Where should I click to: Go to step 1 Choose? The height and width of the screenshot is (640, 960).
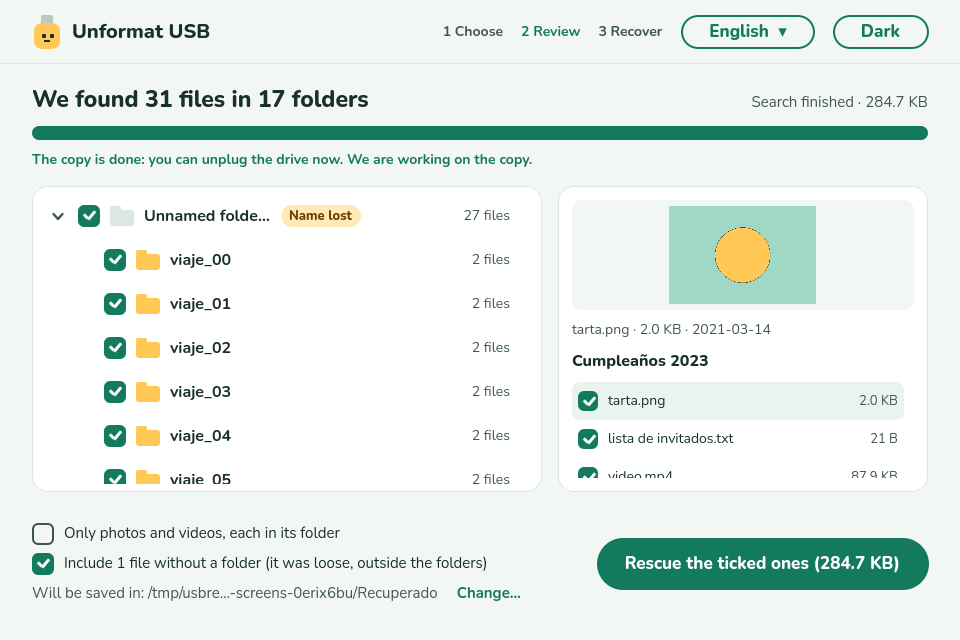473,32
